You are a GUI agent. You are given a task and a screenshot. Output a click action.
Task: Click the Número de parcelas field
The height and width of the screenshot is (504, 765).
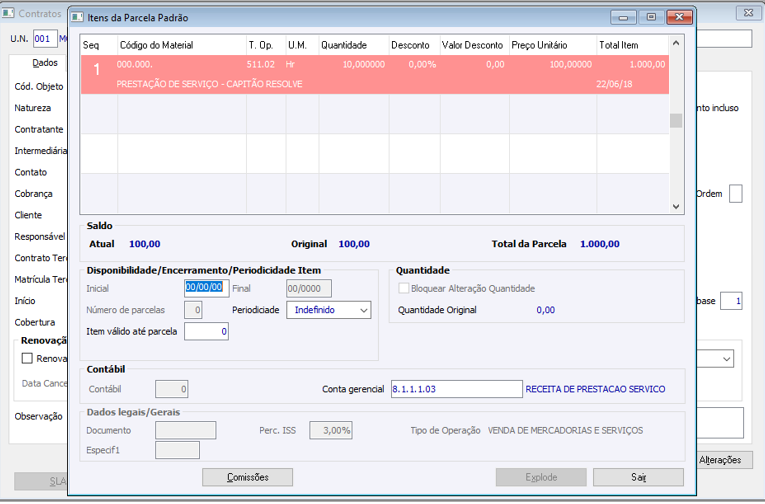coord(193,310)
